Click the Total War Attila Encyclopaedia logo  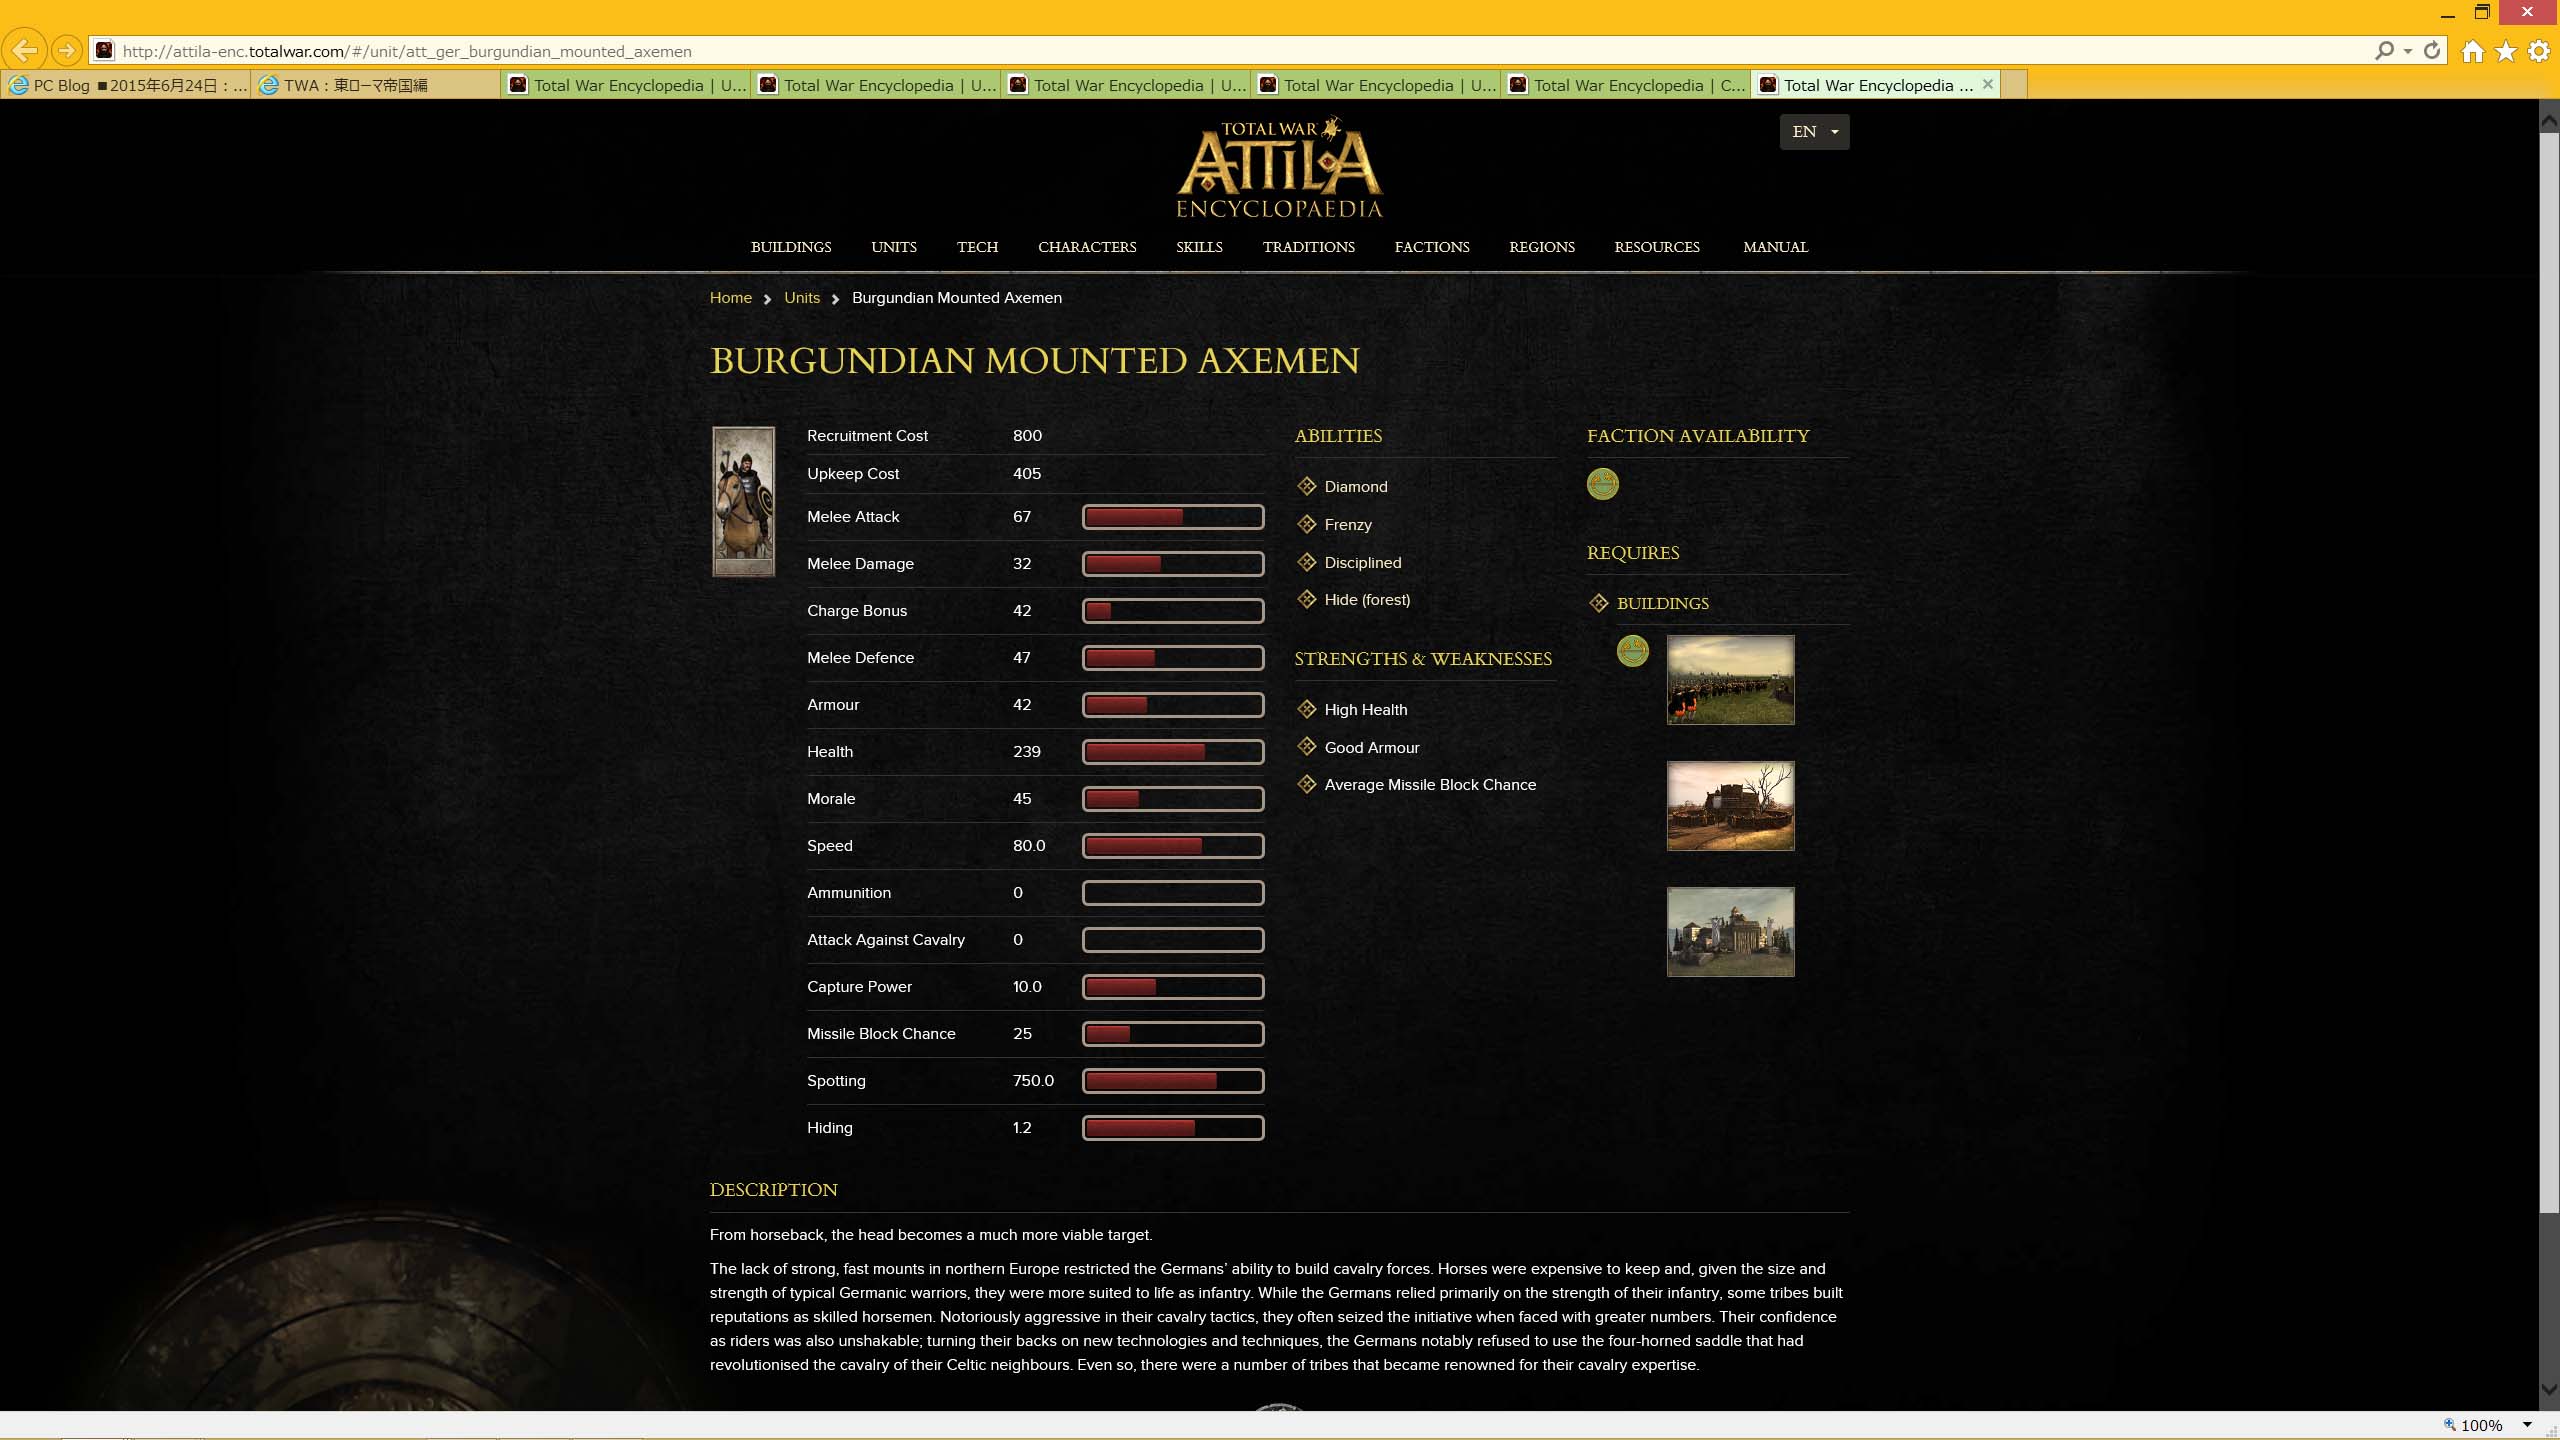click(x=1279, y=168)
